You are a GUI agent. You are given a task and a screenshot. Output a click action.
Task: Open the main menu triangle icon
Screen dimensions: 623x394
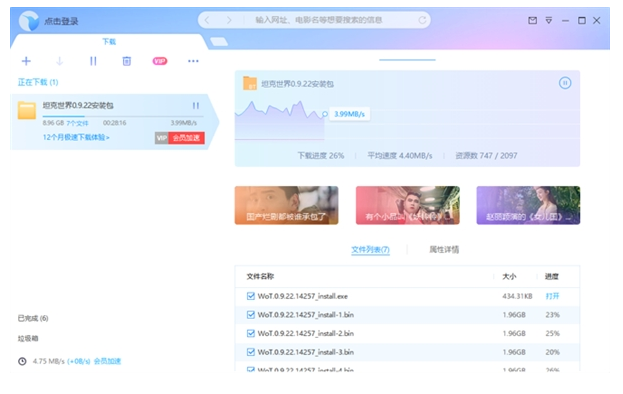[549, 20]
